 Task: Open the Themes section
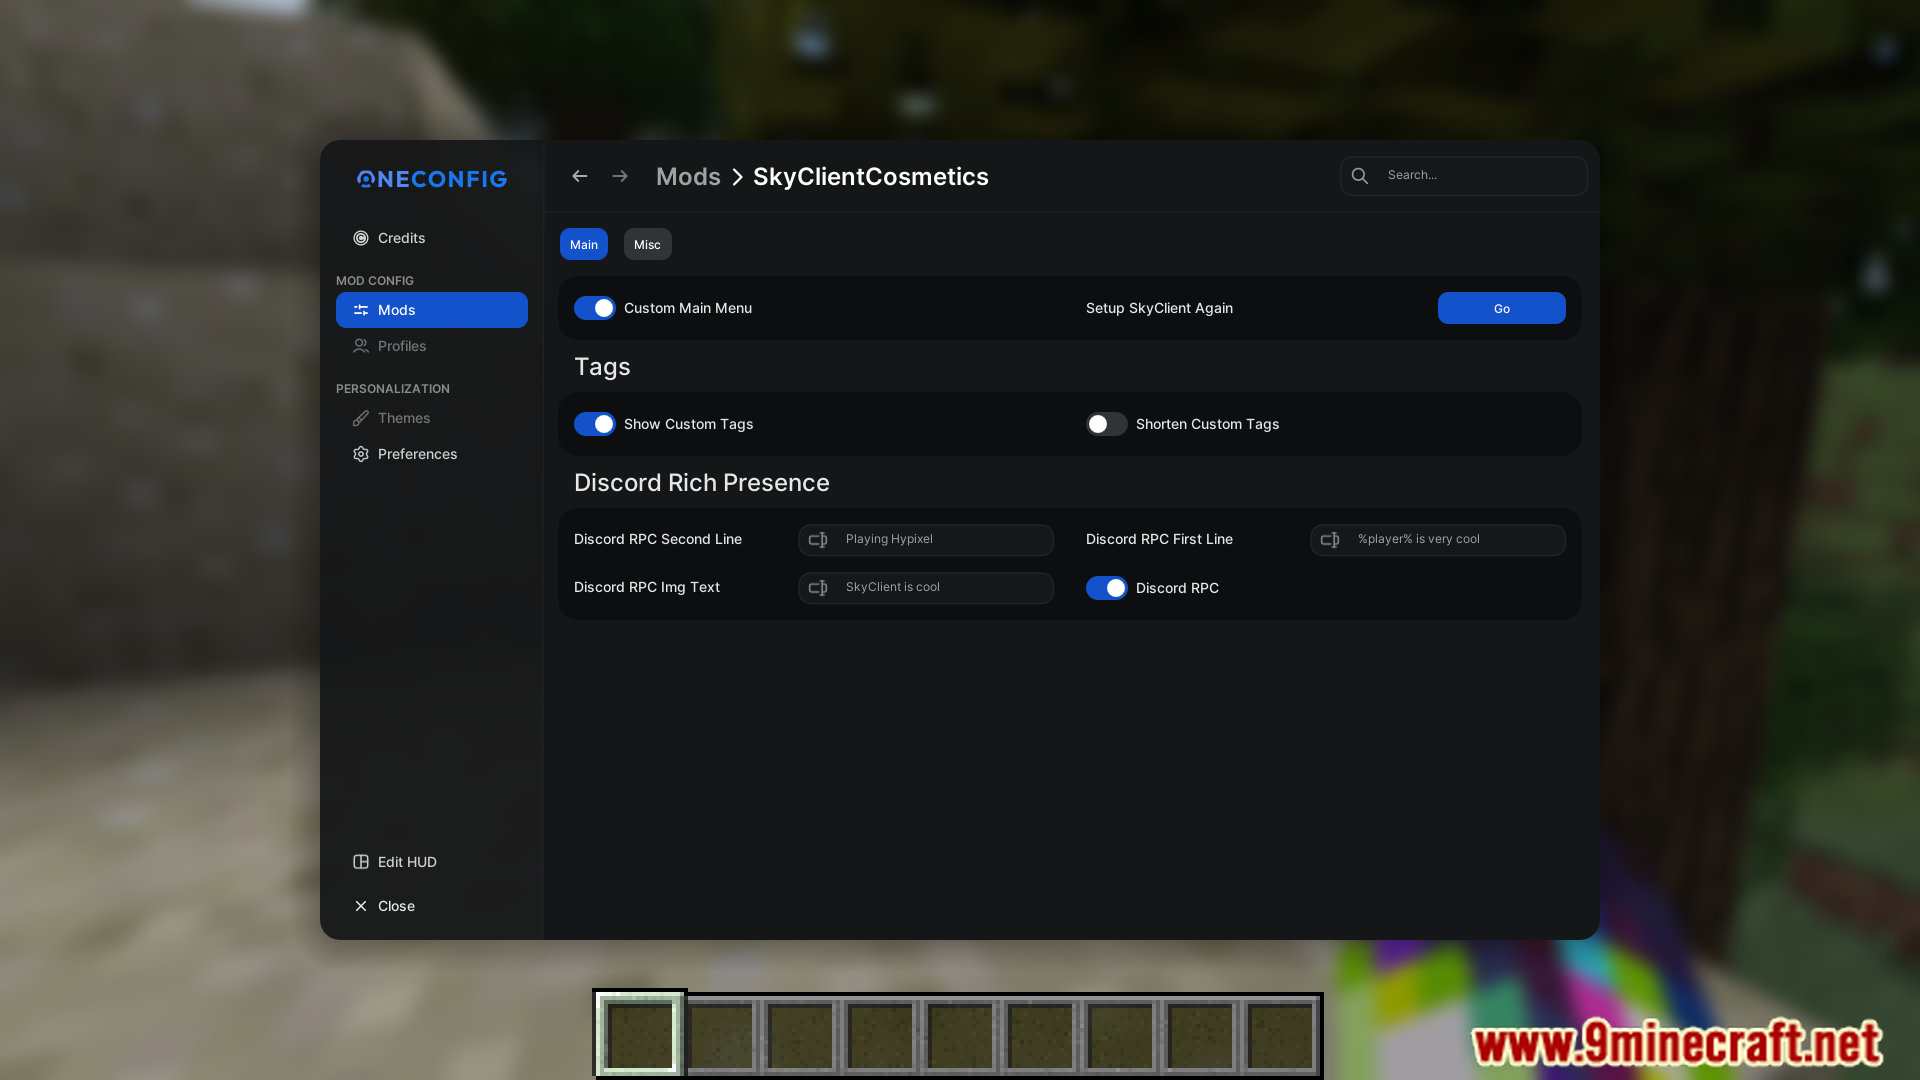(x=431, y=418)
